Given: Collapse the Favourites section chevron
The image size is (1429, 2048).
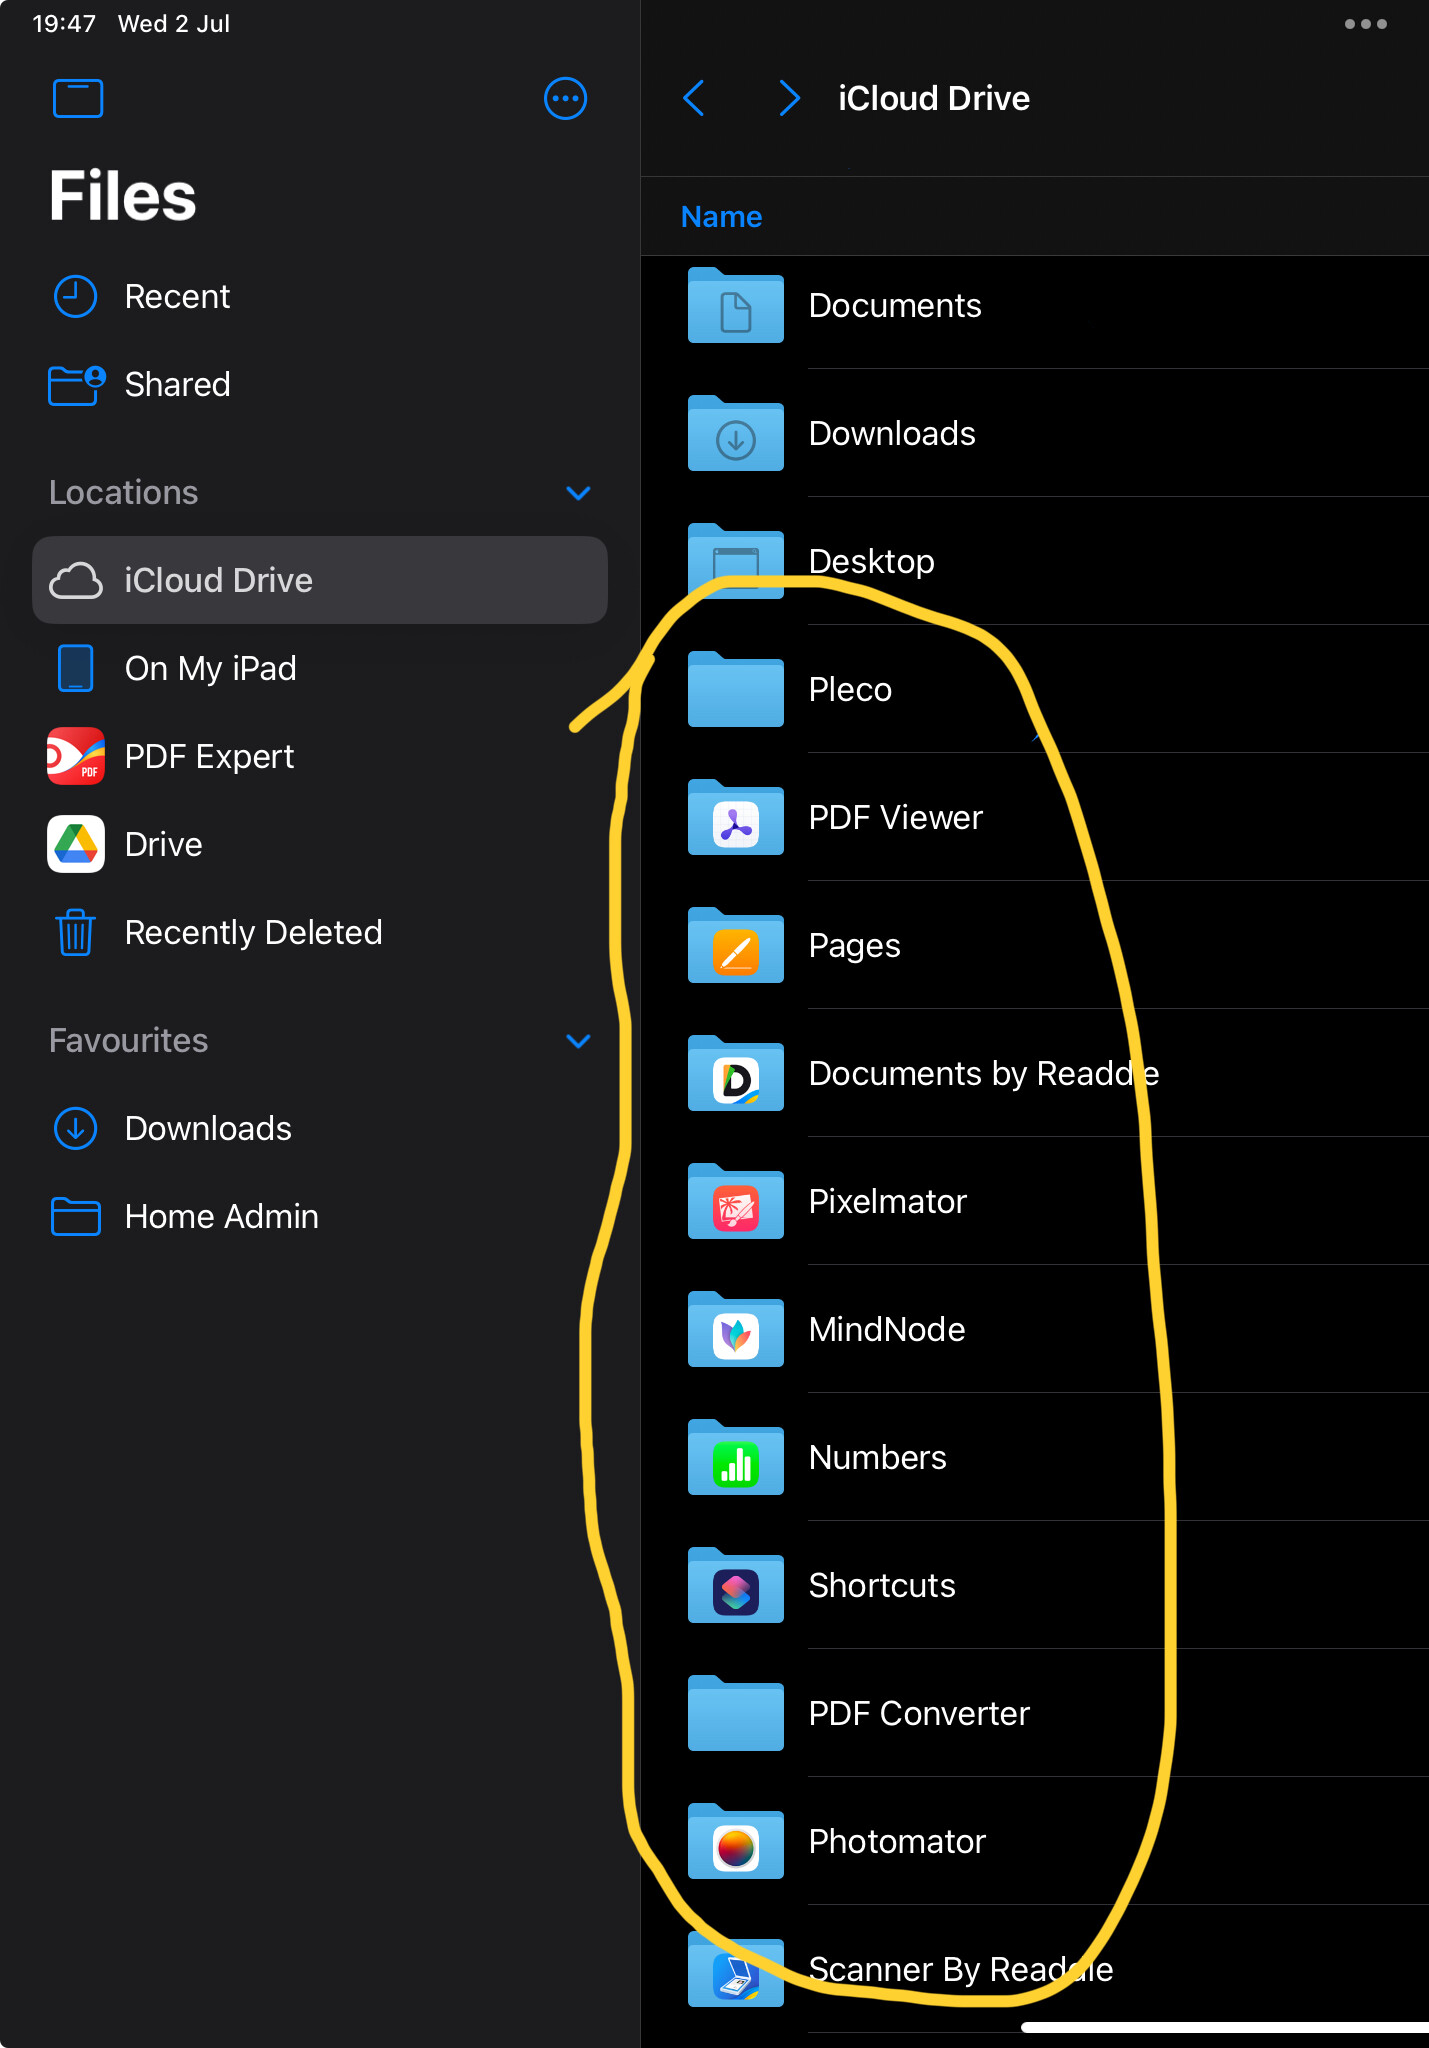Looking at the screenshot, I should tap(578, 1041).
